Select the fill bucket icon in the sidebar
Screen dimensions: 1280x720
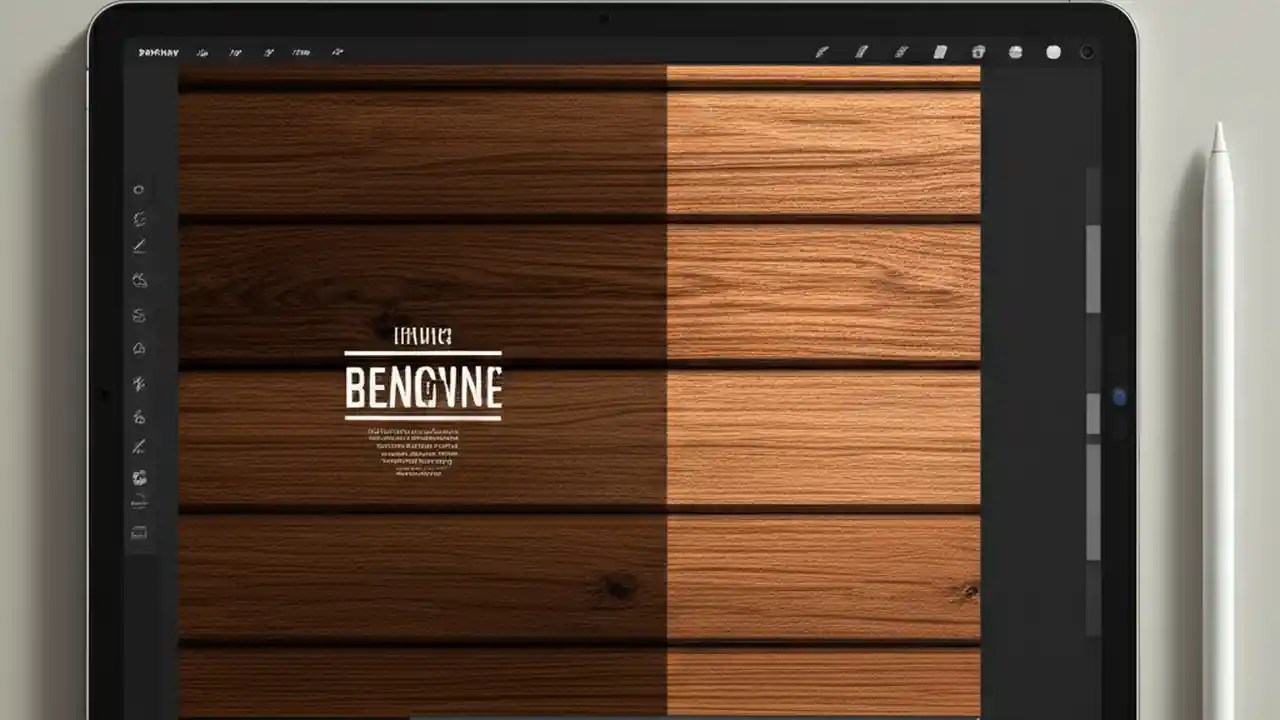pyautogui.click(x=139, y=315)
